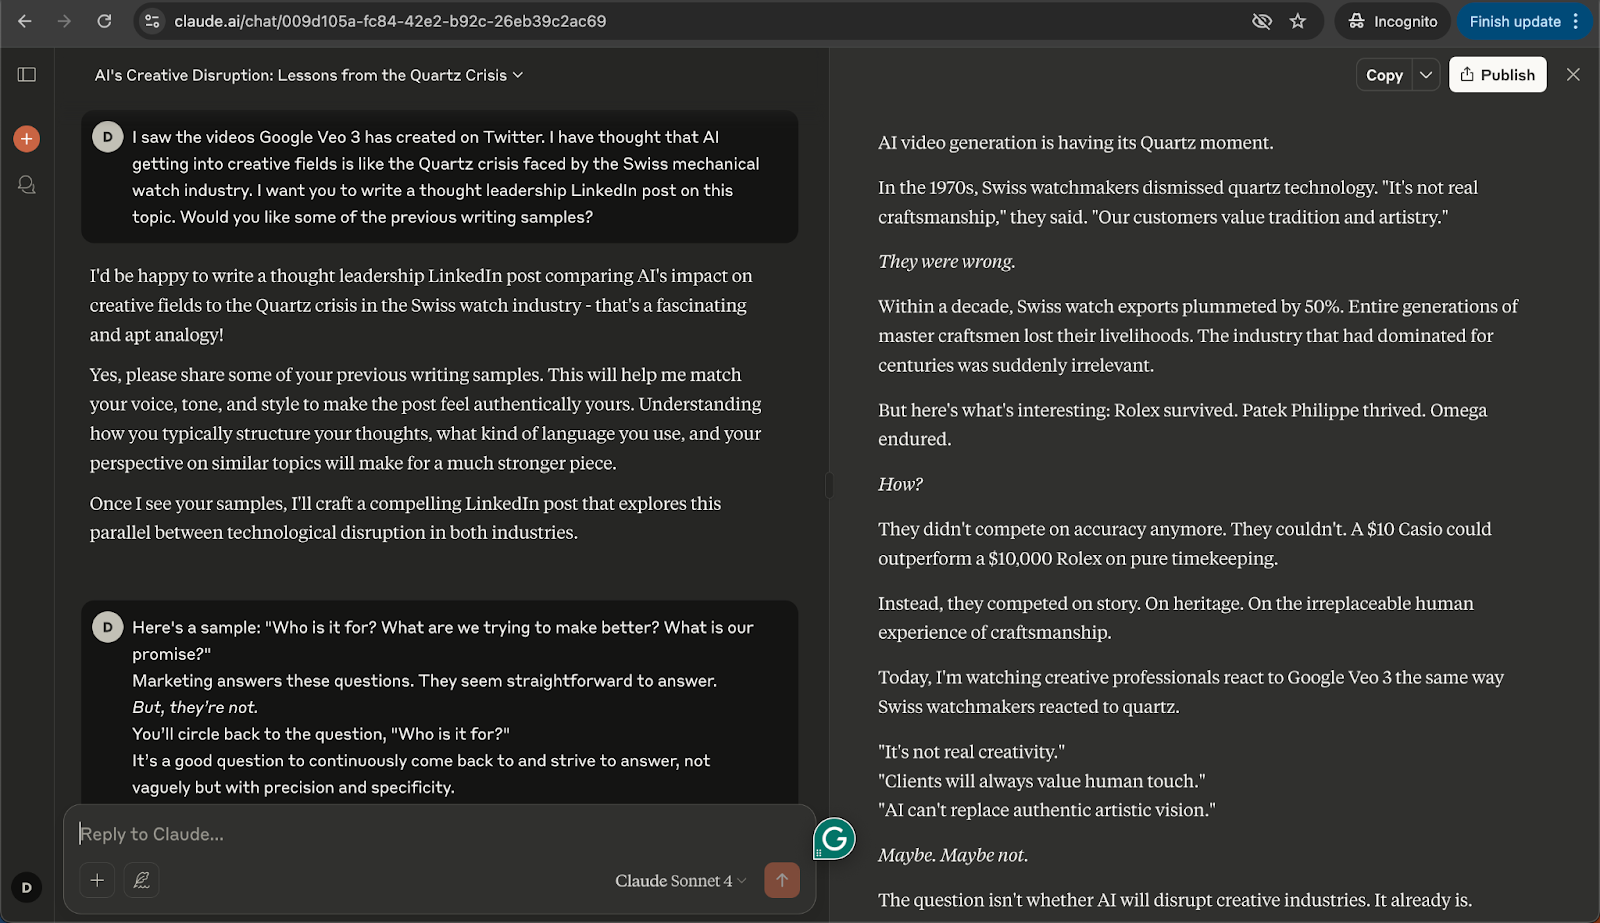1600x923 pixels.
Task: Close the artifact panel
Action: [1573, 75]
